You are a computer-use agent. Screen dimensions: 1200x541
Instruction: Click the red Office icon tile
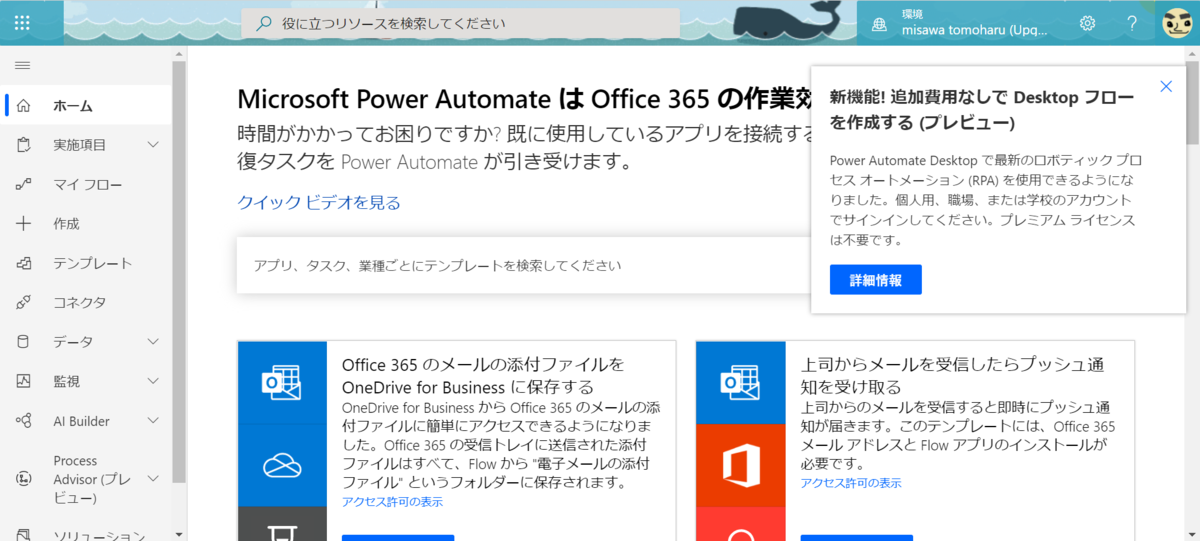tap(741, 465)
